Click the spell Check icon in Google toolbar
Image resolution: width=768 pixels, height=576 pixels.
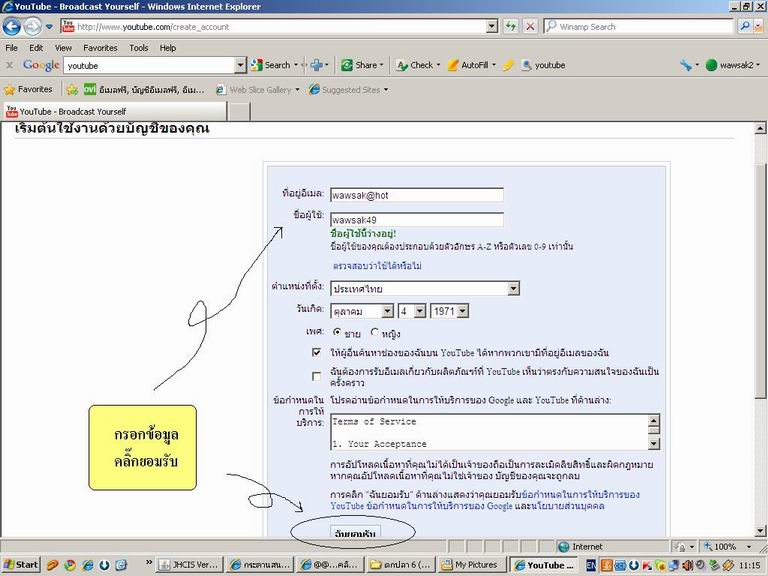tap(402, 65)
